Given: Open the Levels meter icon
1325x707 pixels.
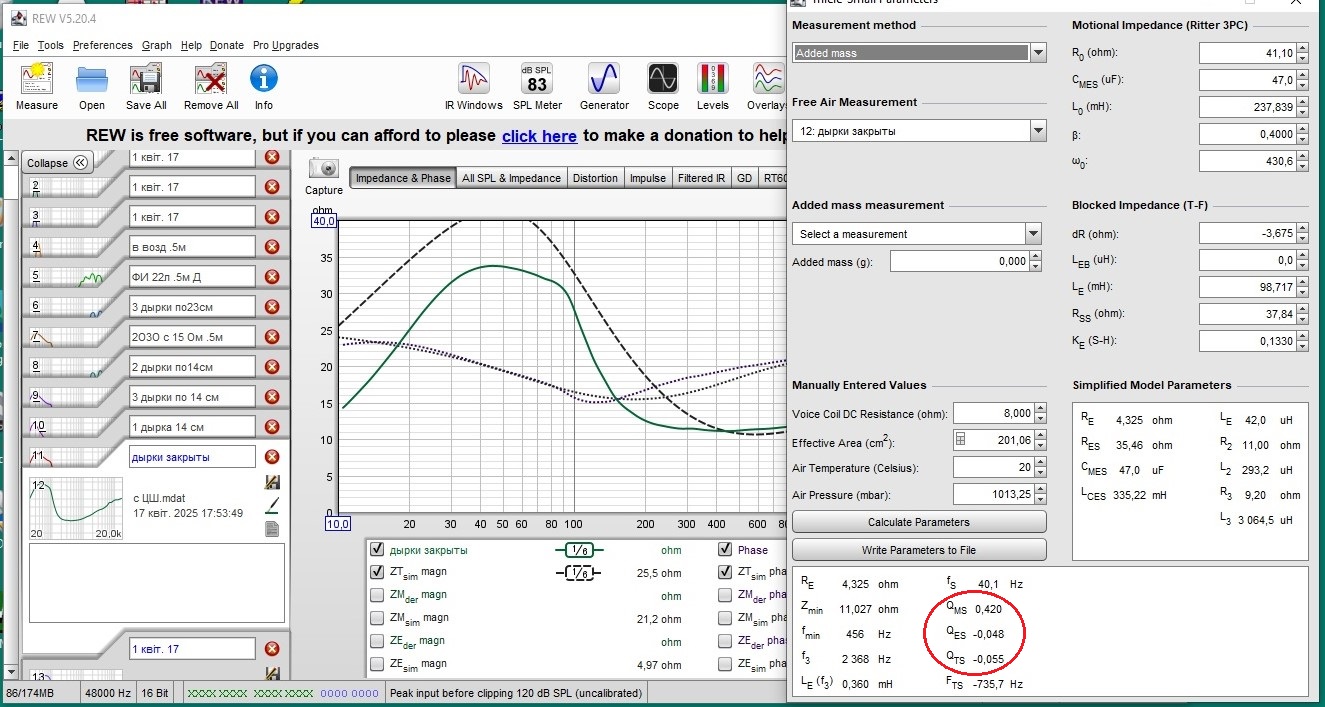Looking at the screenshot, I should pyautogui.click(x=712, y=78).
